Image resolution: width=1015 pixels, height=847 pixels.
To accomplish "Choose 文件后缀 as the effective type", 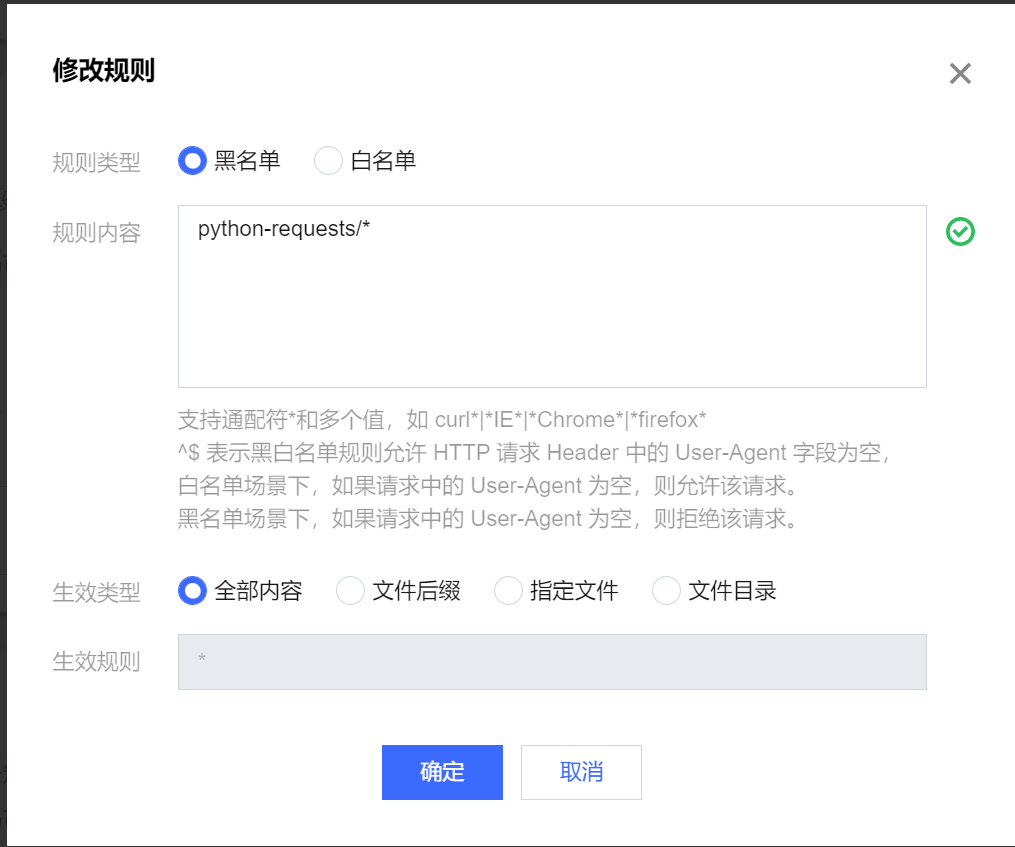I will [x=350, y=591].
